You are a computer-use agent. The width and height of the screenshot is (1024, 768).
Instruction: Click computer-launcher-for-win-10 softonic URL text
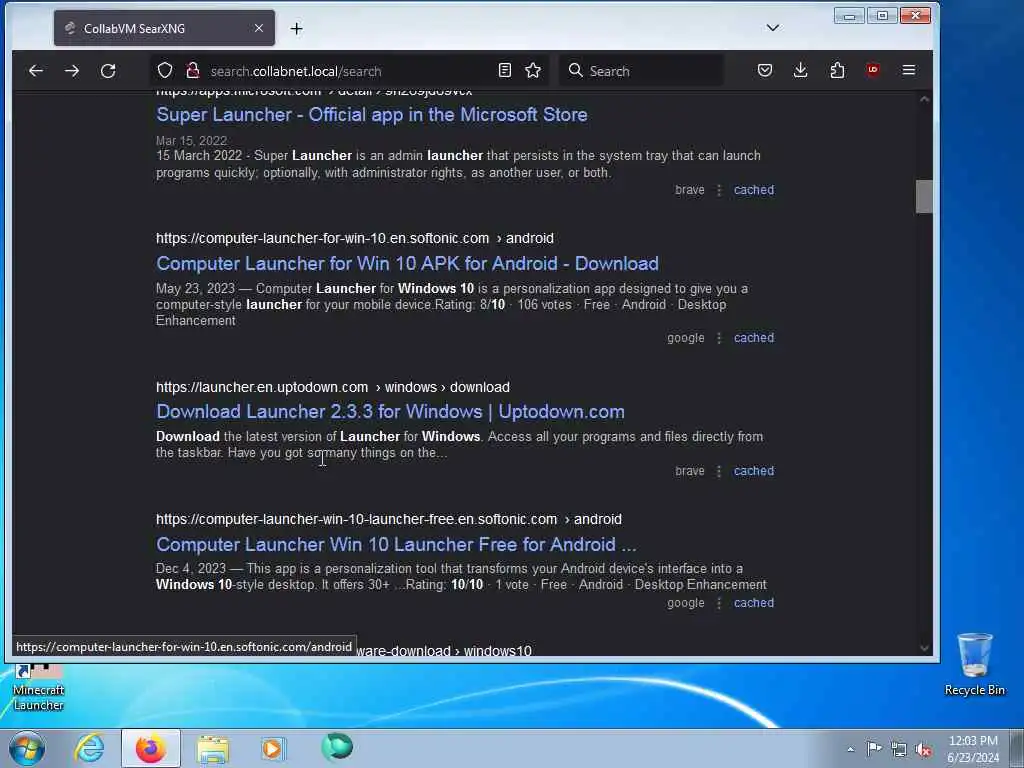click(x=323, y=238)
